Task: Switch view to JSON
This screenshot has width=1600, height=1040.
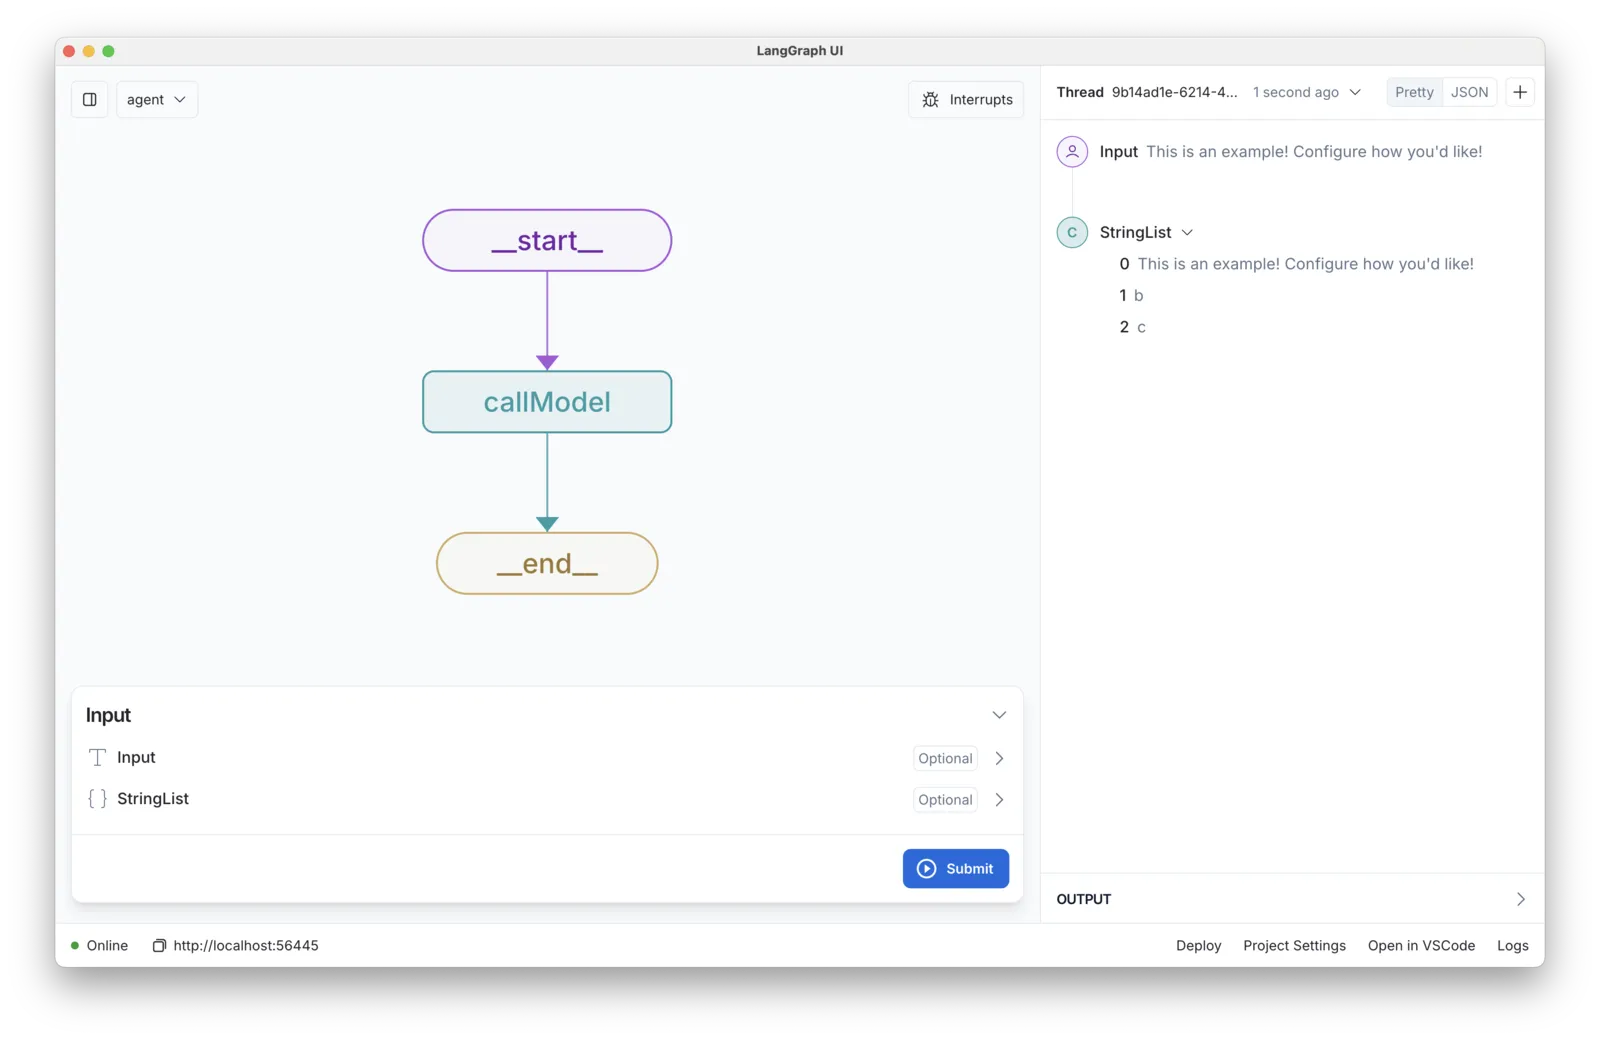Action: 1469,92
